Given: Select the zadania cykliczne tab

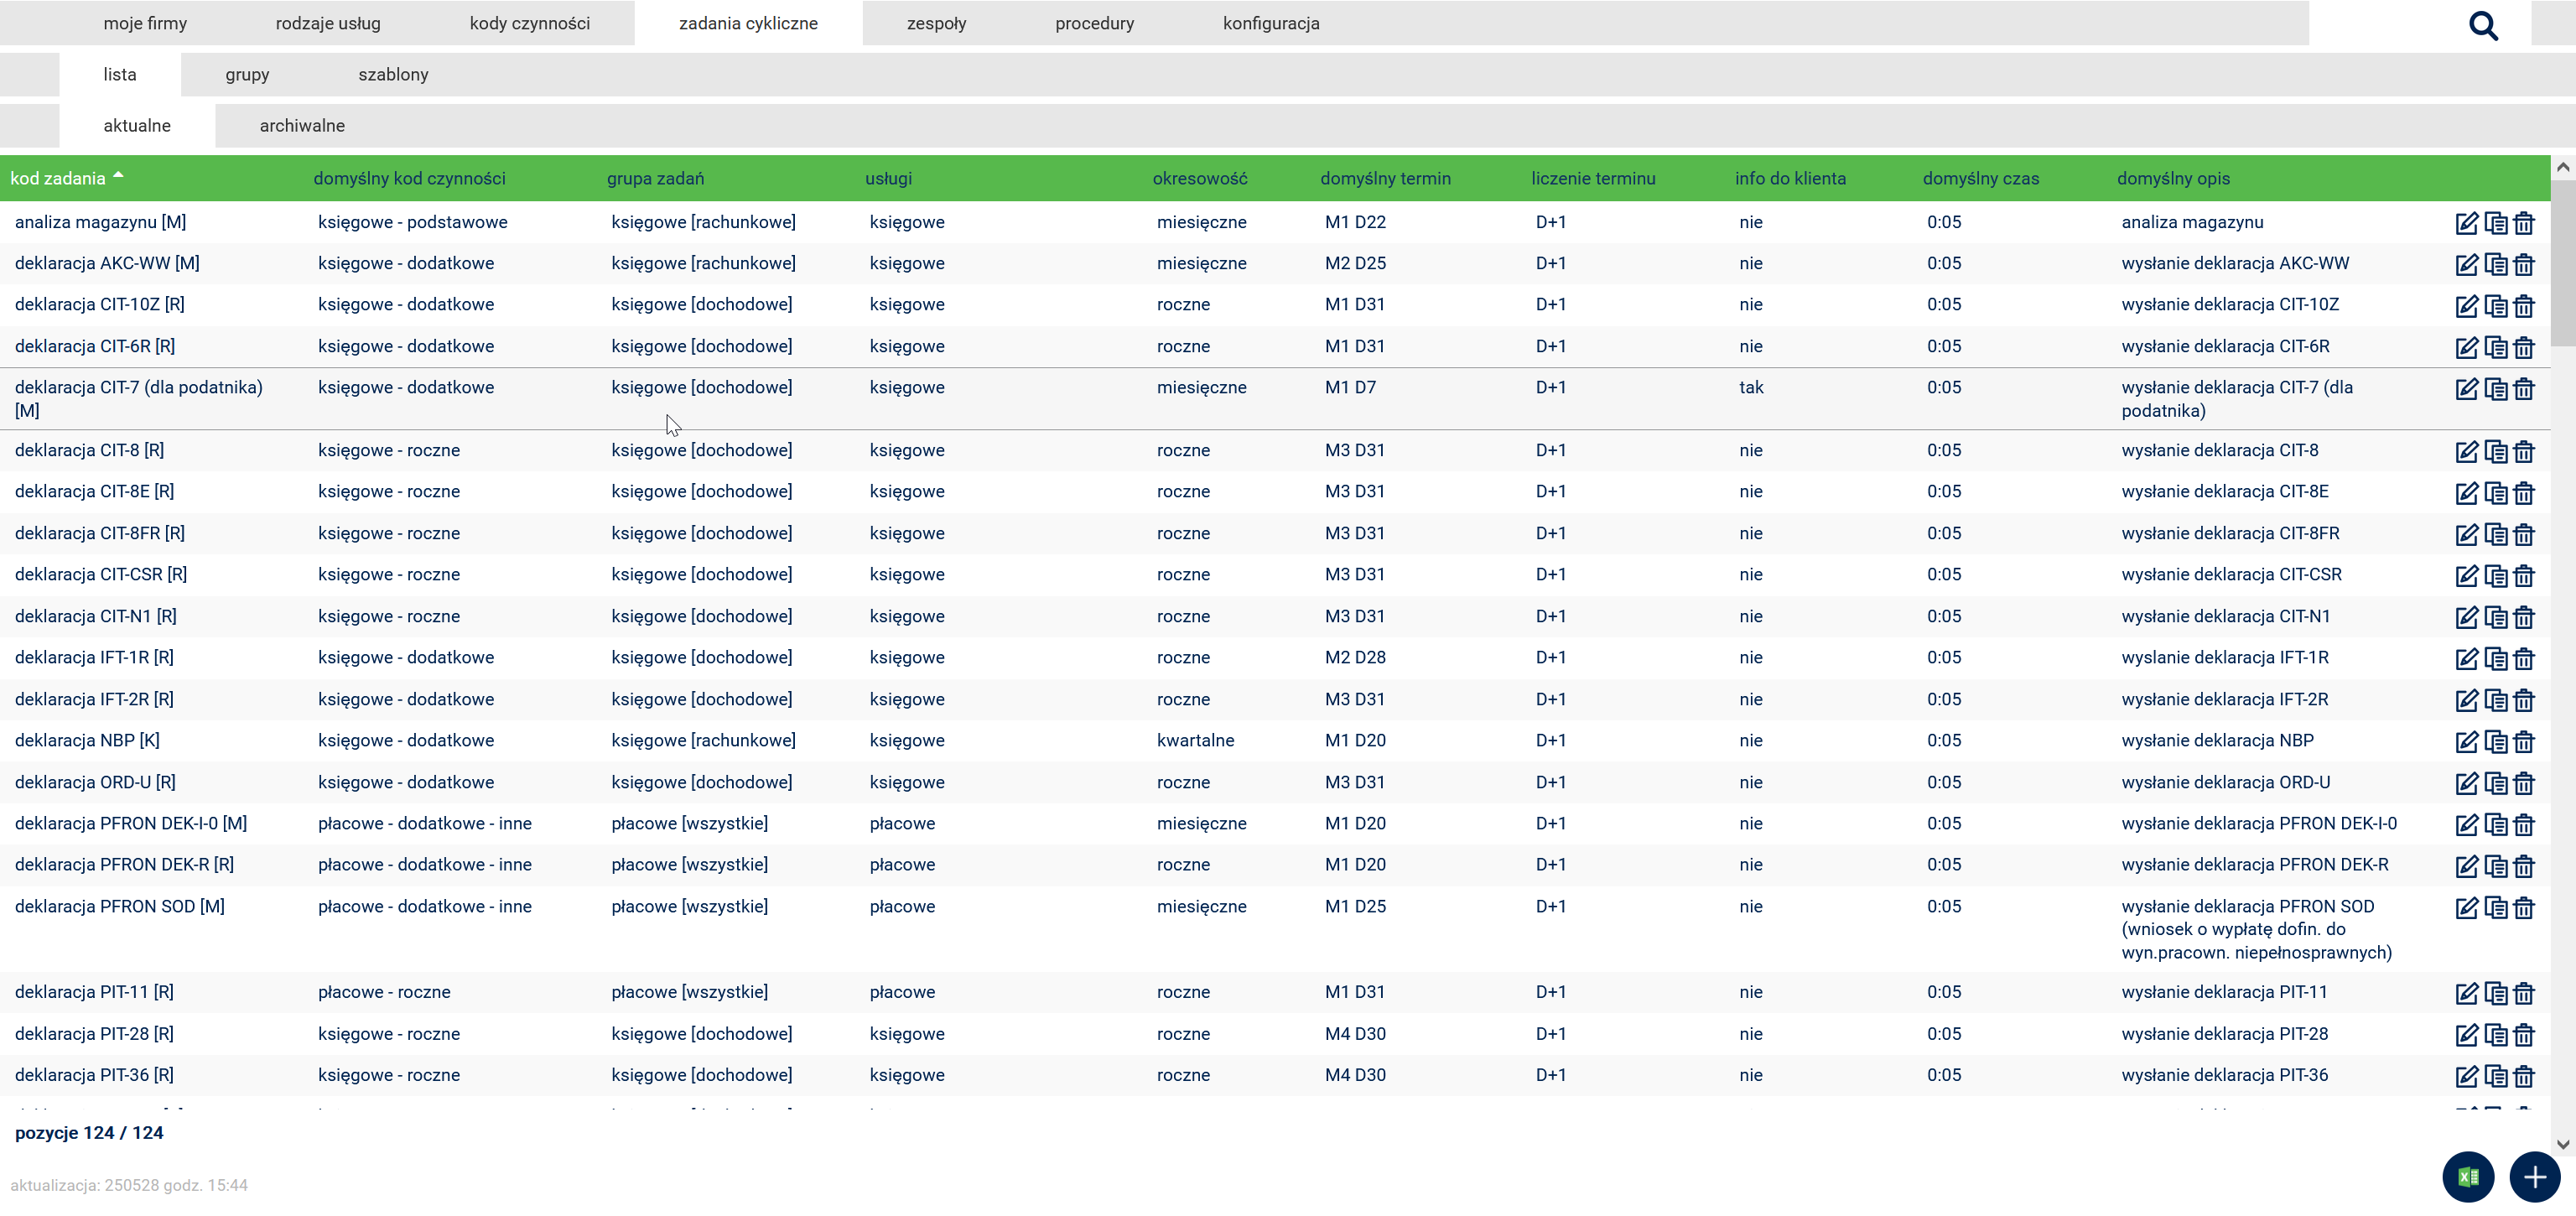Looking at the screenshot, I should tap(748, 23).
